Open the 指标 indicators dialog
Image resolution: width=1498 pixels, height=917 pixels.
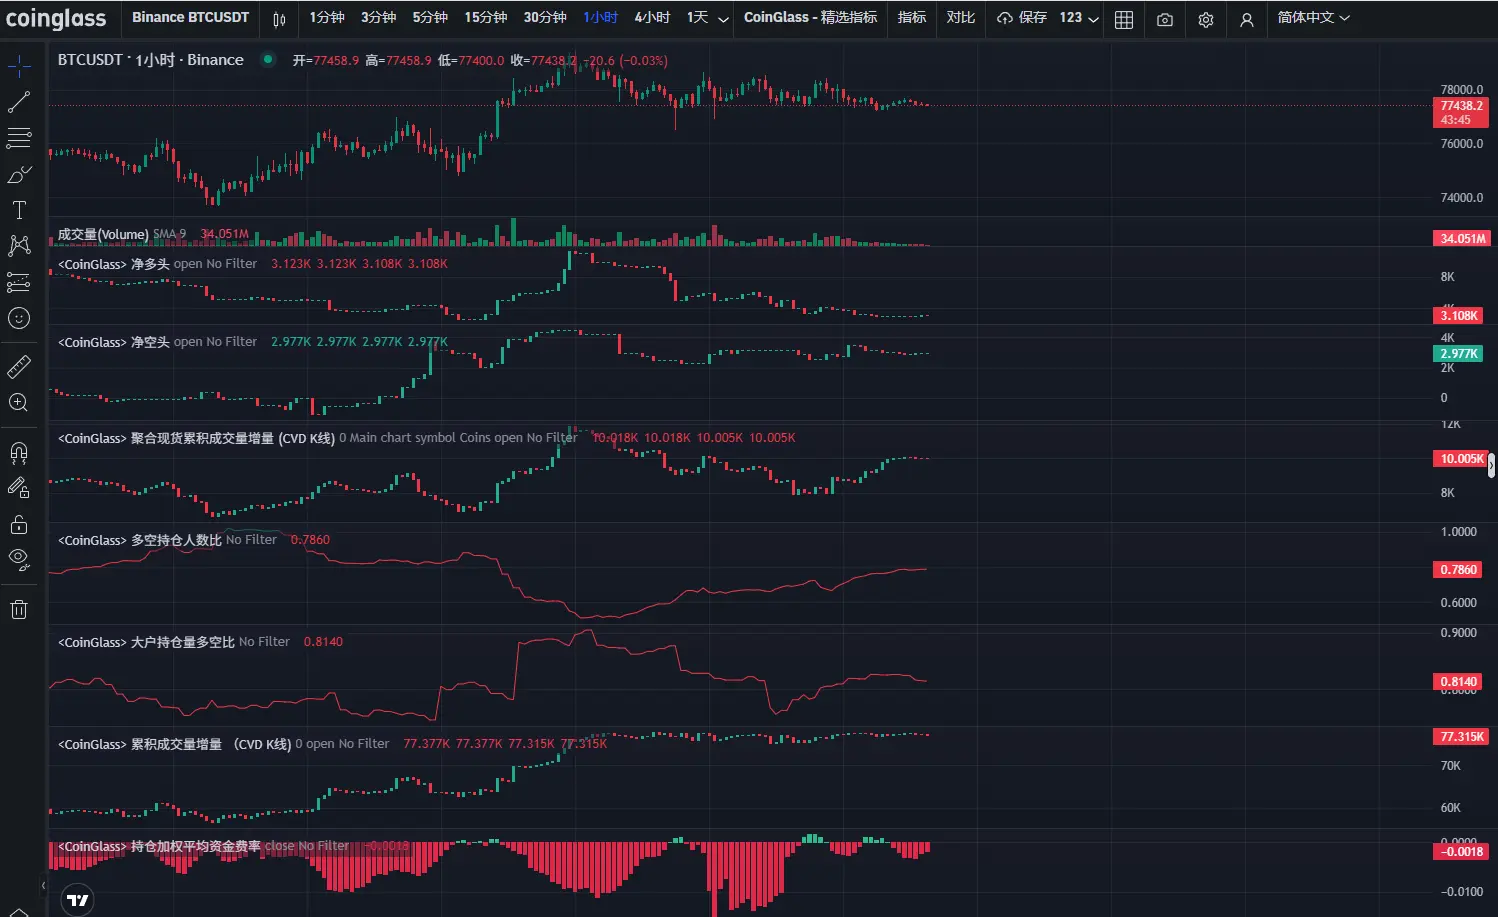point(912,18)
